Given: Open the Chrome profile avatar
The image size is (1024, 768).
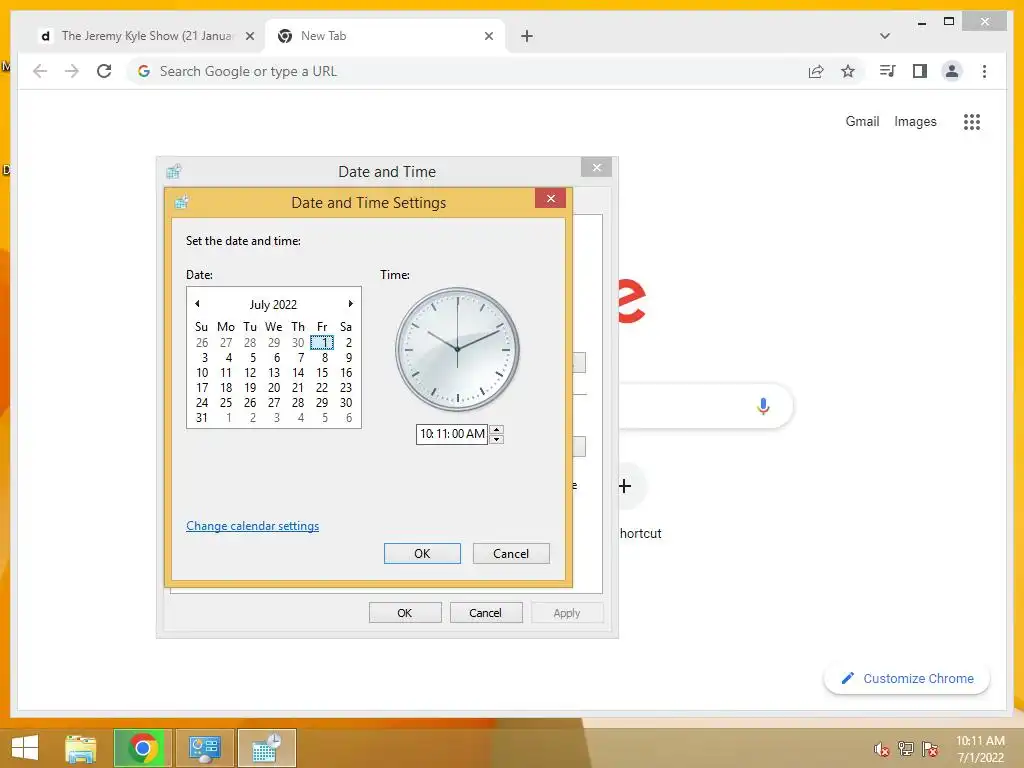Looking at the screenshot, I should (952, 71).
